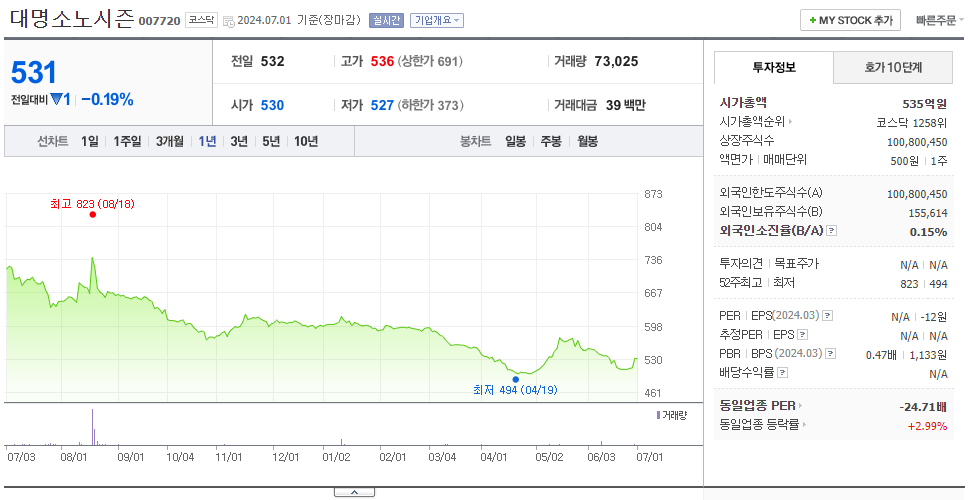Screen dimensions: 968x500
Task: Click the 52주최고 최저 value 823 | 494
Action: pyautogui.click(x=923, y=284)
